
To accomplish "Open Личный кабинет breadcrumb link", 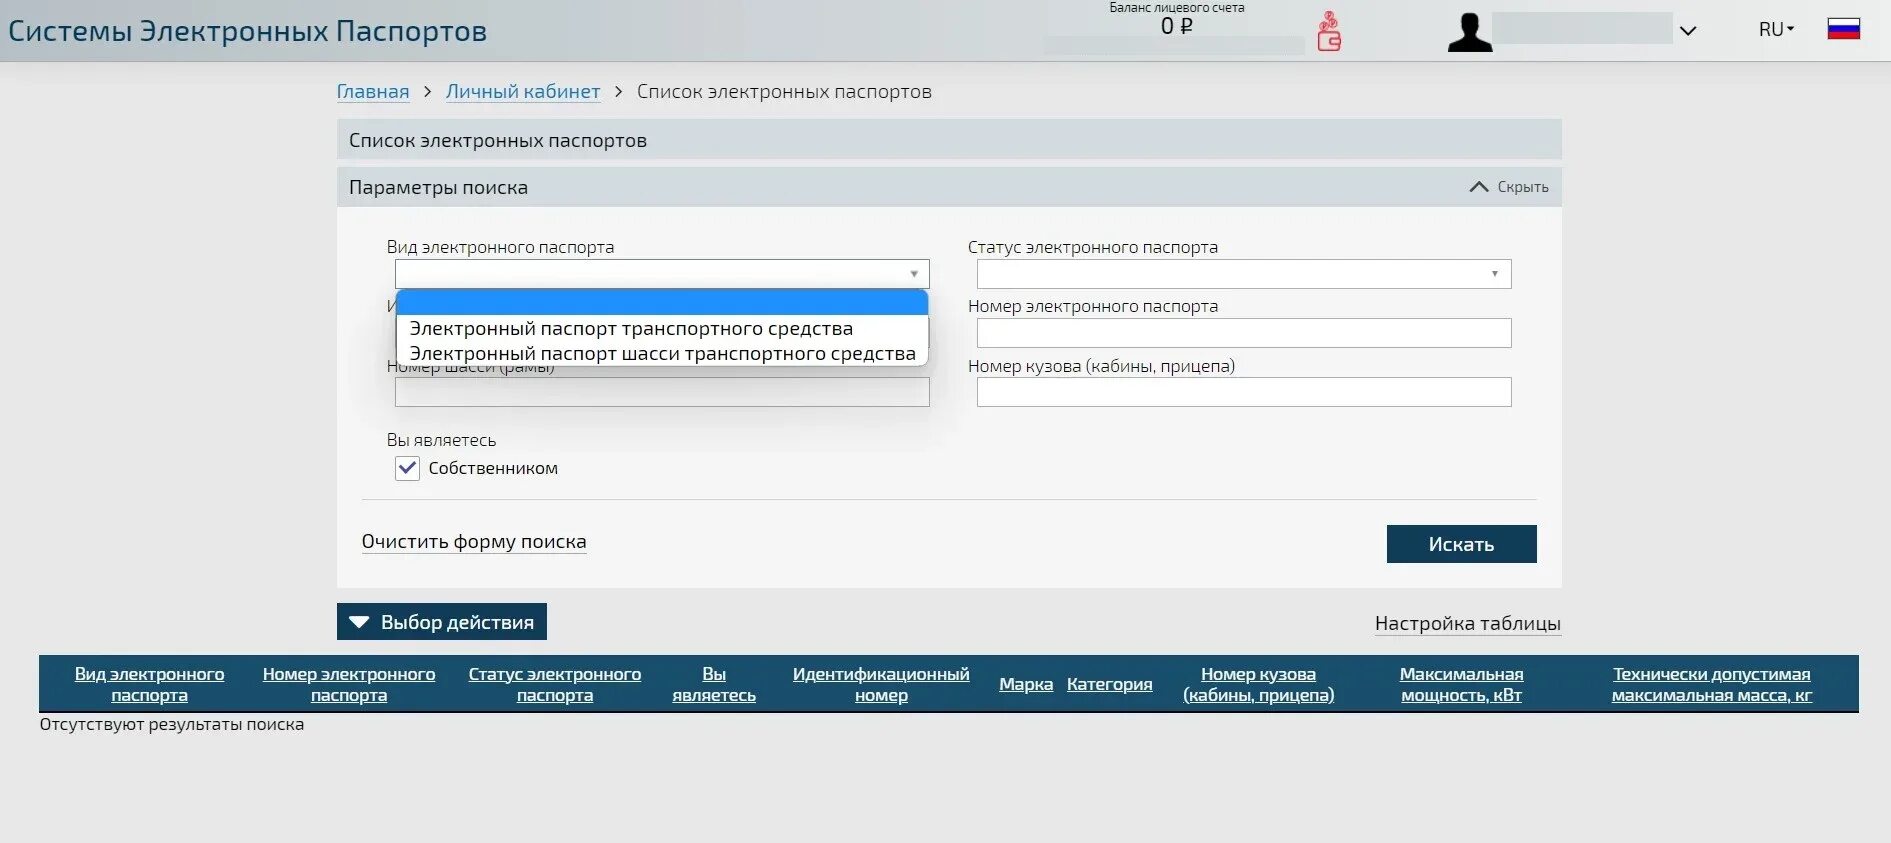I will 523,91.
